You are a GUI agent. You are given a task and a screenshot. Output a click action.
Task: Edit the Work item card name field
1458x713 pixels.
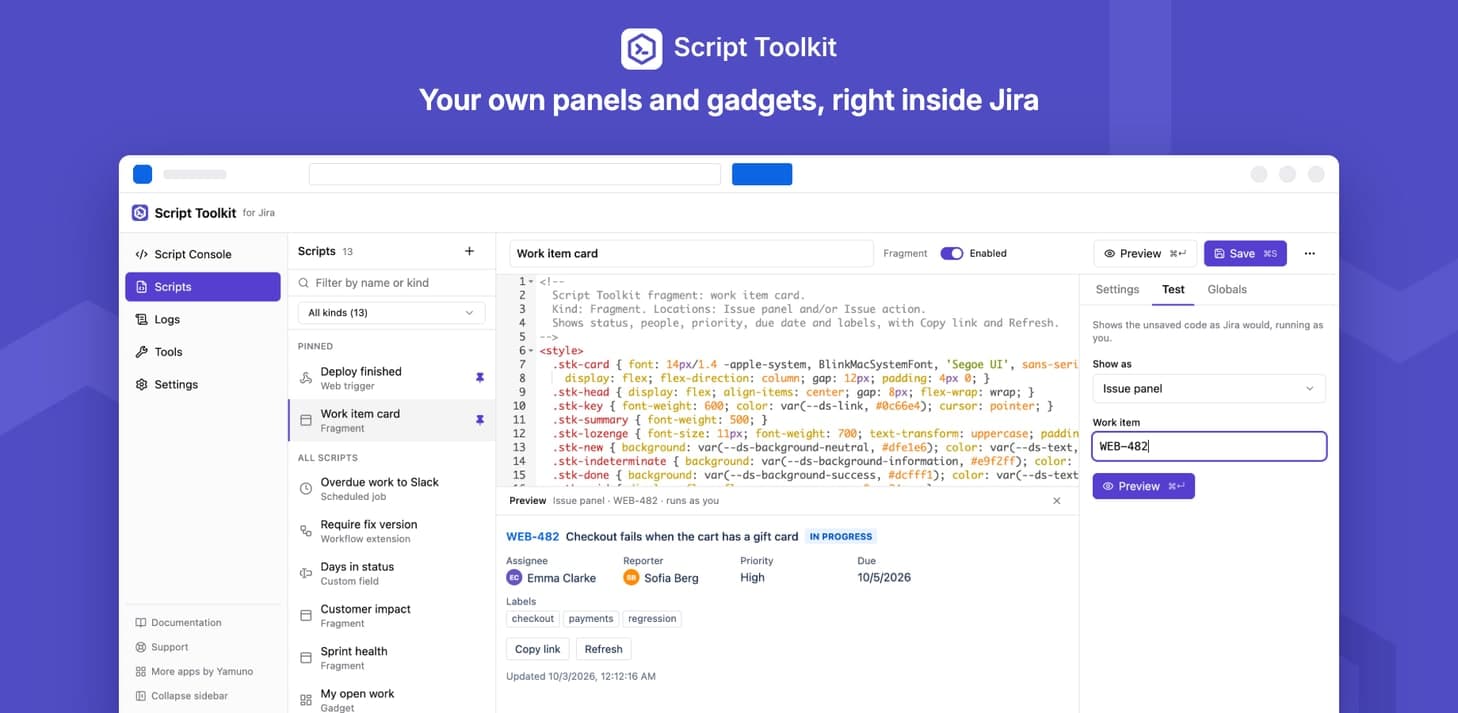pos(691,253)
